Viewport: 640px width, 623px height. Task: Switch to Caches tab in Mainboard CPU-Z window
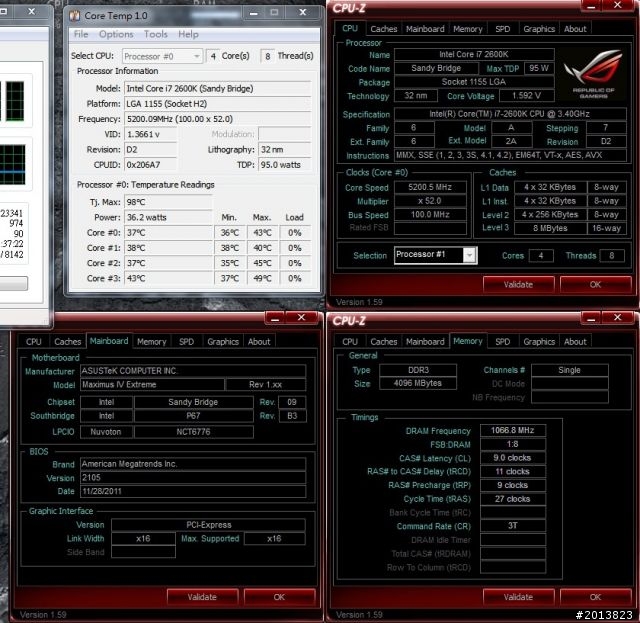67,342
